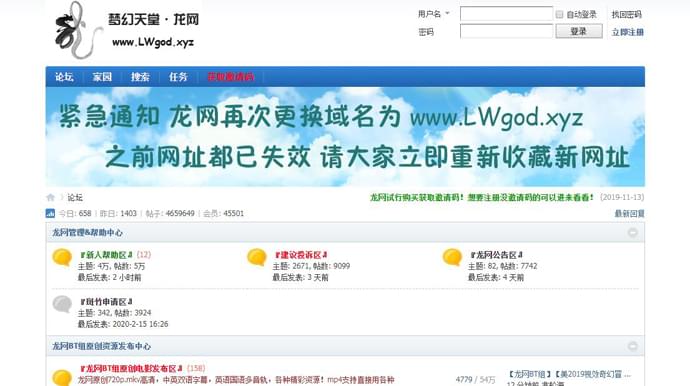The width and height of the screenshot is (690, 386).
Task: Click the 帖子: 4659649 statistic
Action: 170,213
